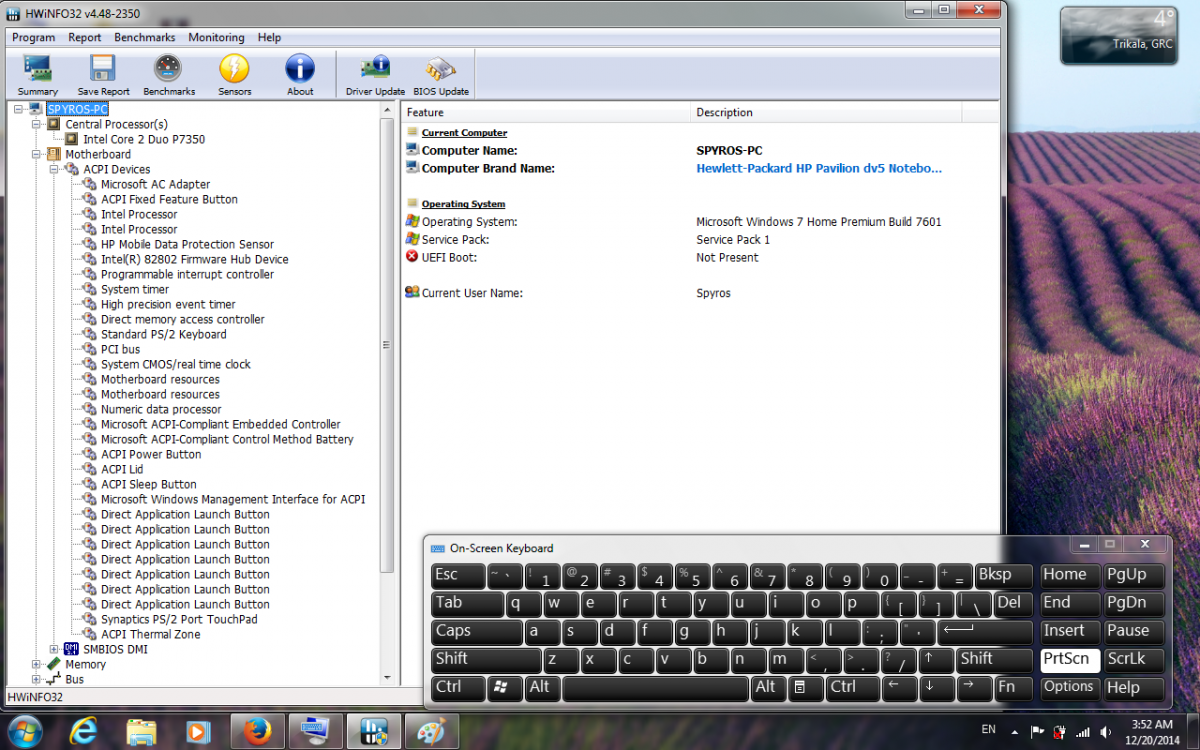Open Internet Explorer from taskbar
The image size is (1200, 750).
pos(83,733)
